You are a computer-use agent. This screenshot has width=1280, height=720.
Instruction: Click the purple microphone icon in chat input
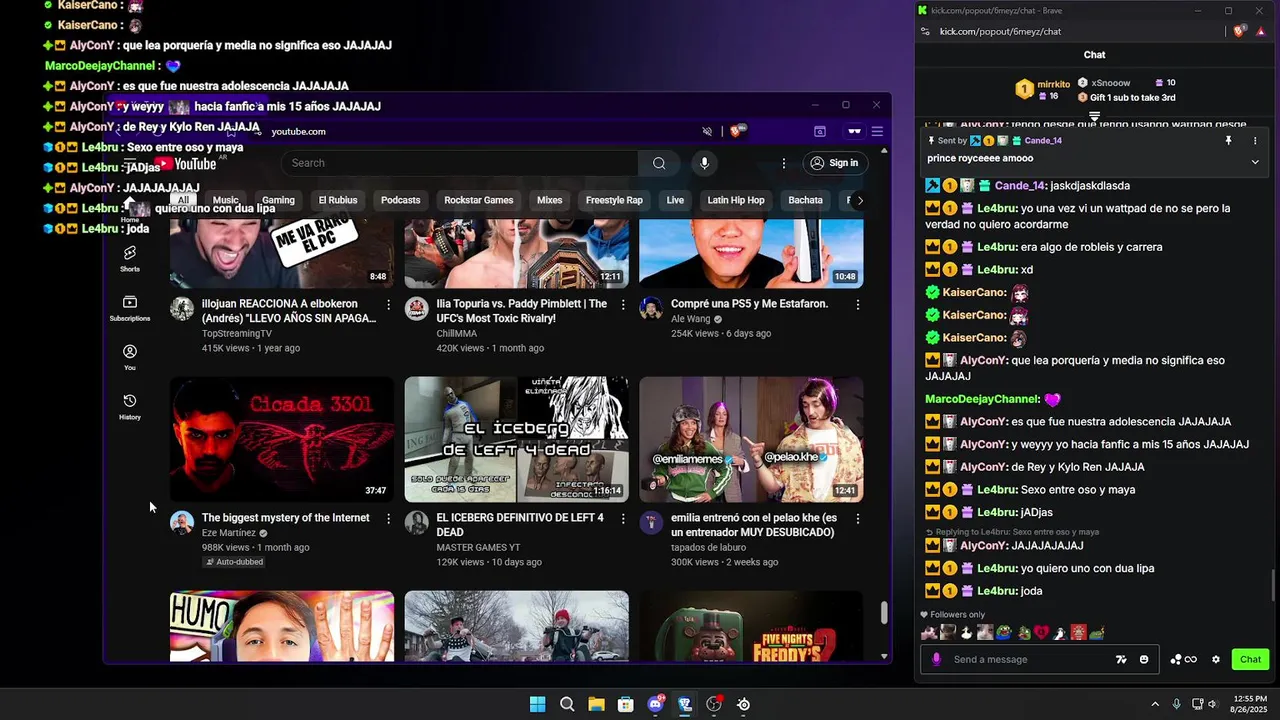tap(937, 659)
